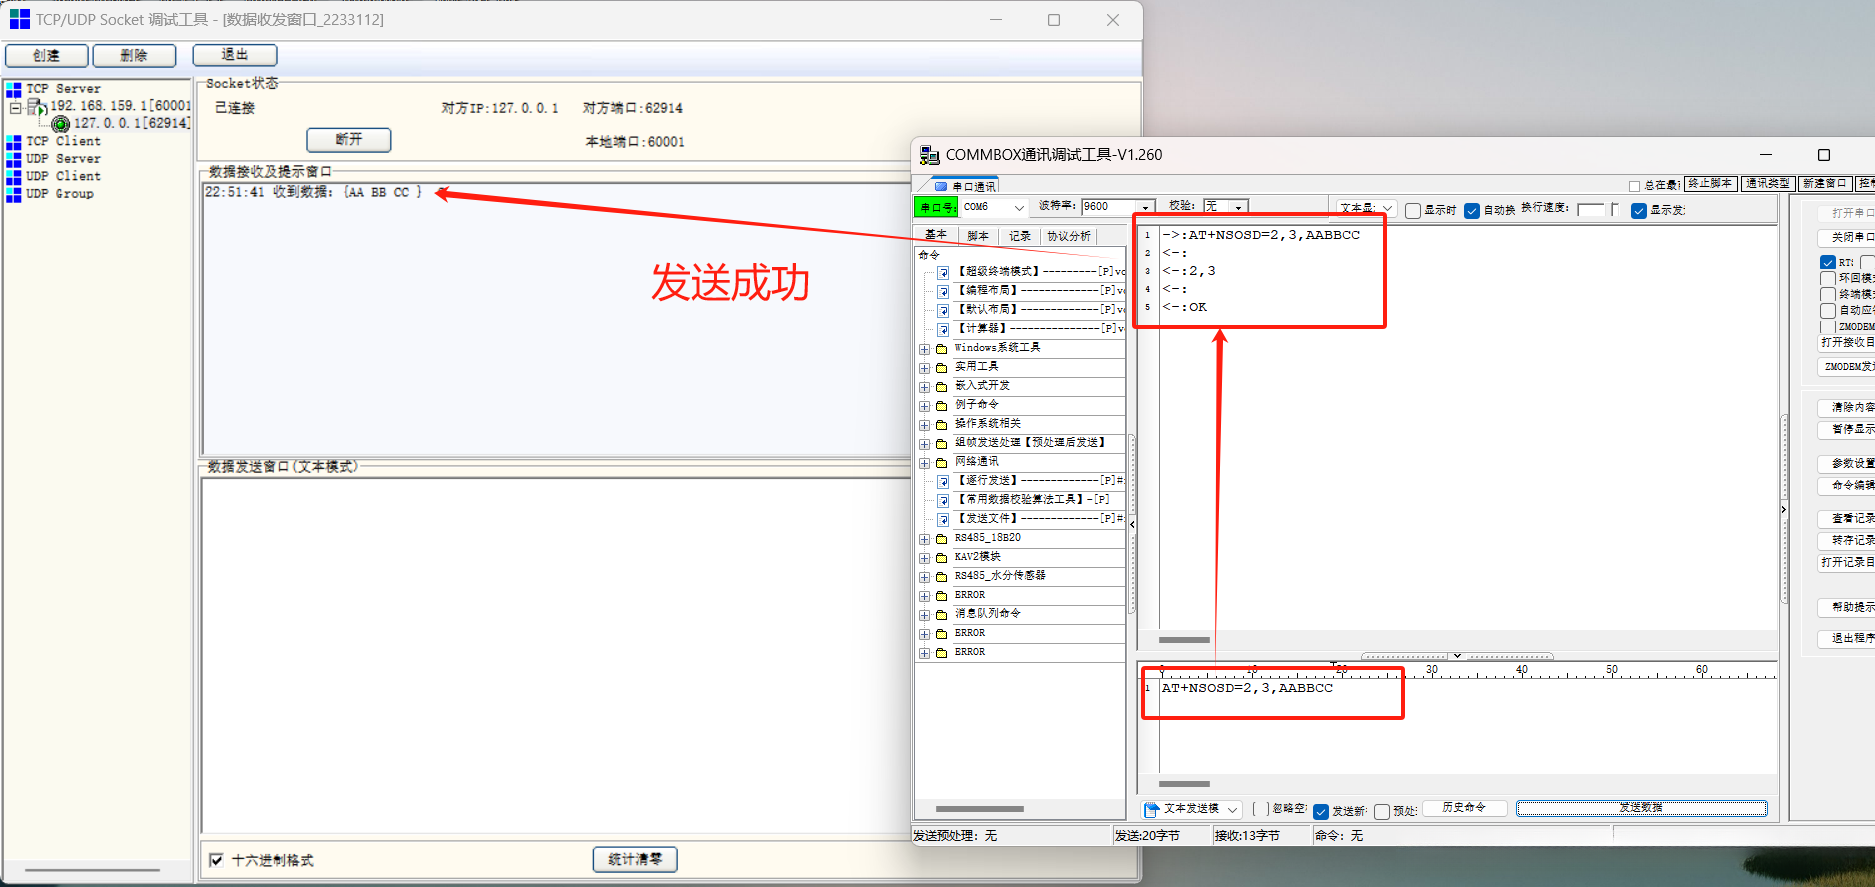Click the 192.168.159.1[60001] server icon
Screen dimensions: 1875x887
click(37, 106)
